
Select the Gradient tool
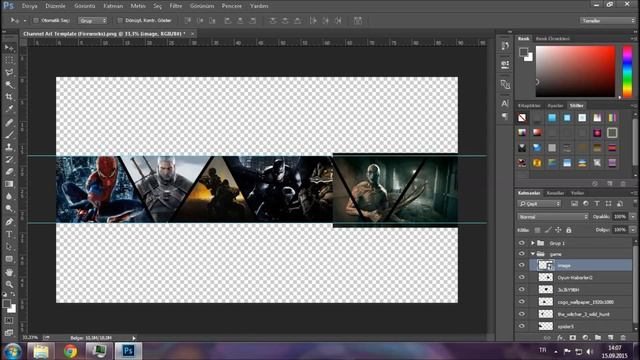[x=9, y=184]
